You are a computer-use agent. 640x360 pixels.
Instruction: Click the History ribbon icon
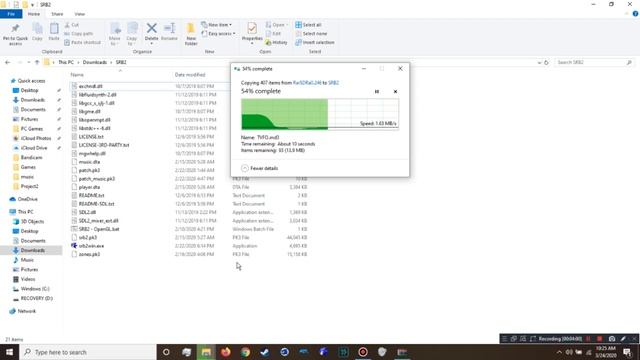(x=276, y=42)
